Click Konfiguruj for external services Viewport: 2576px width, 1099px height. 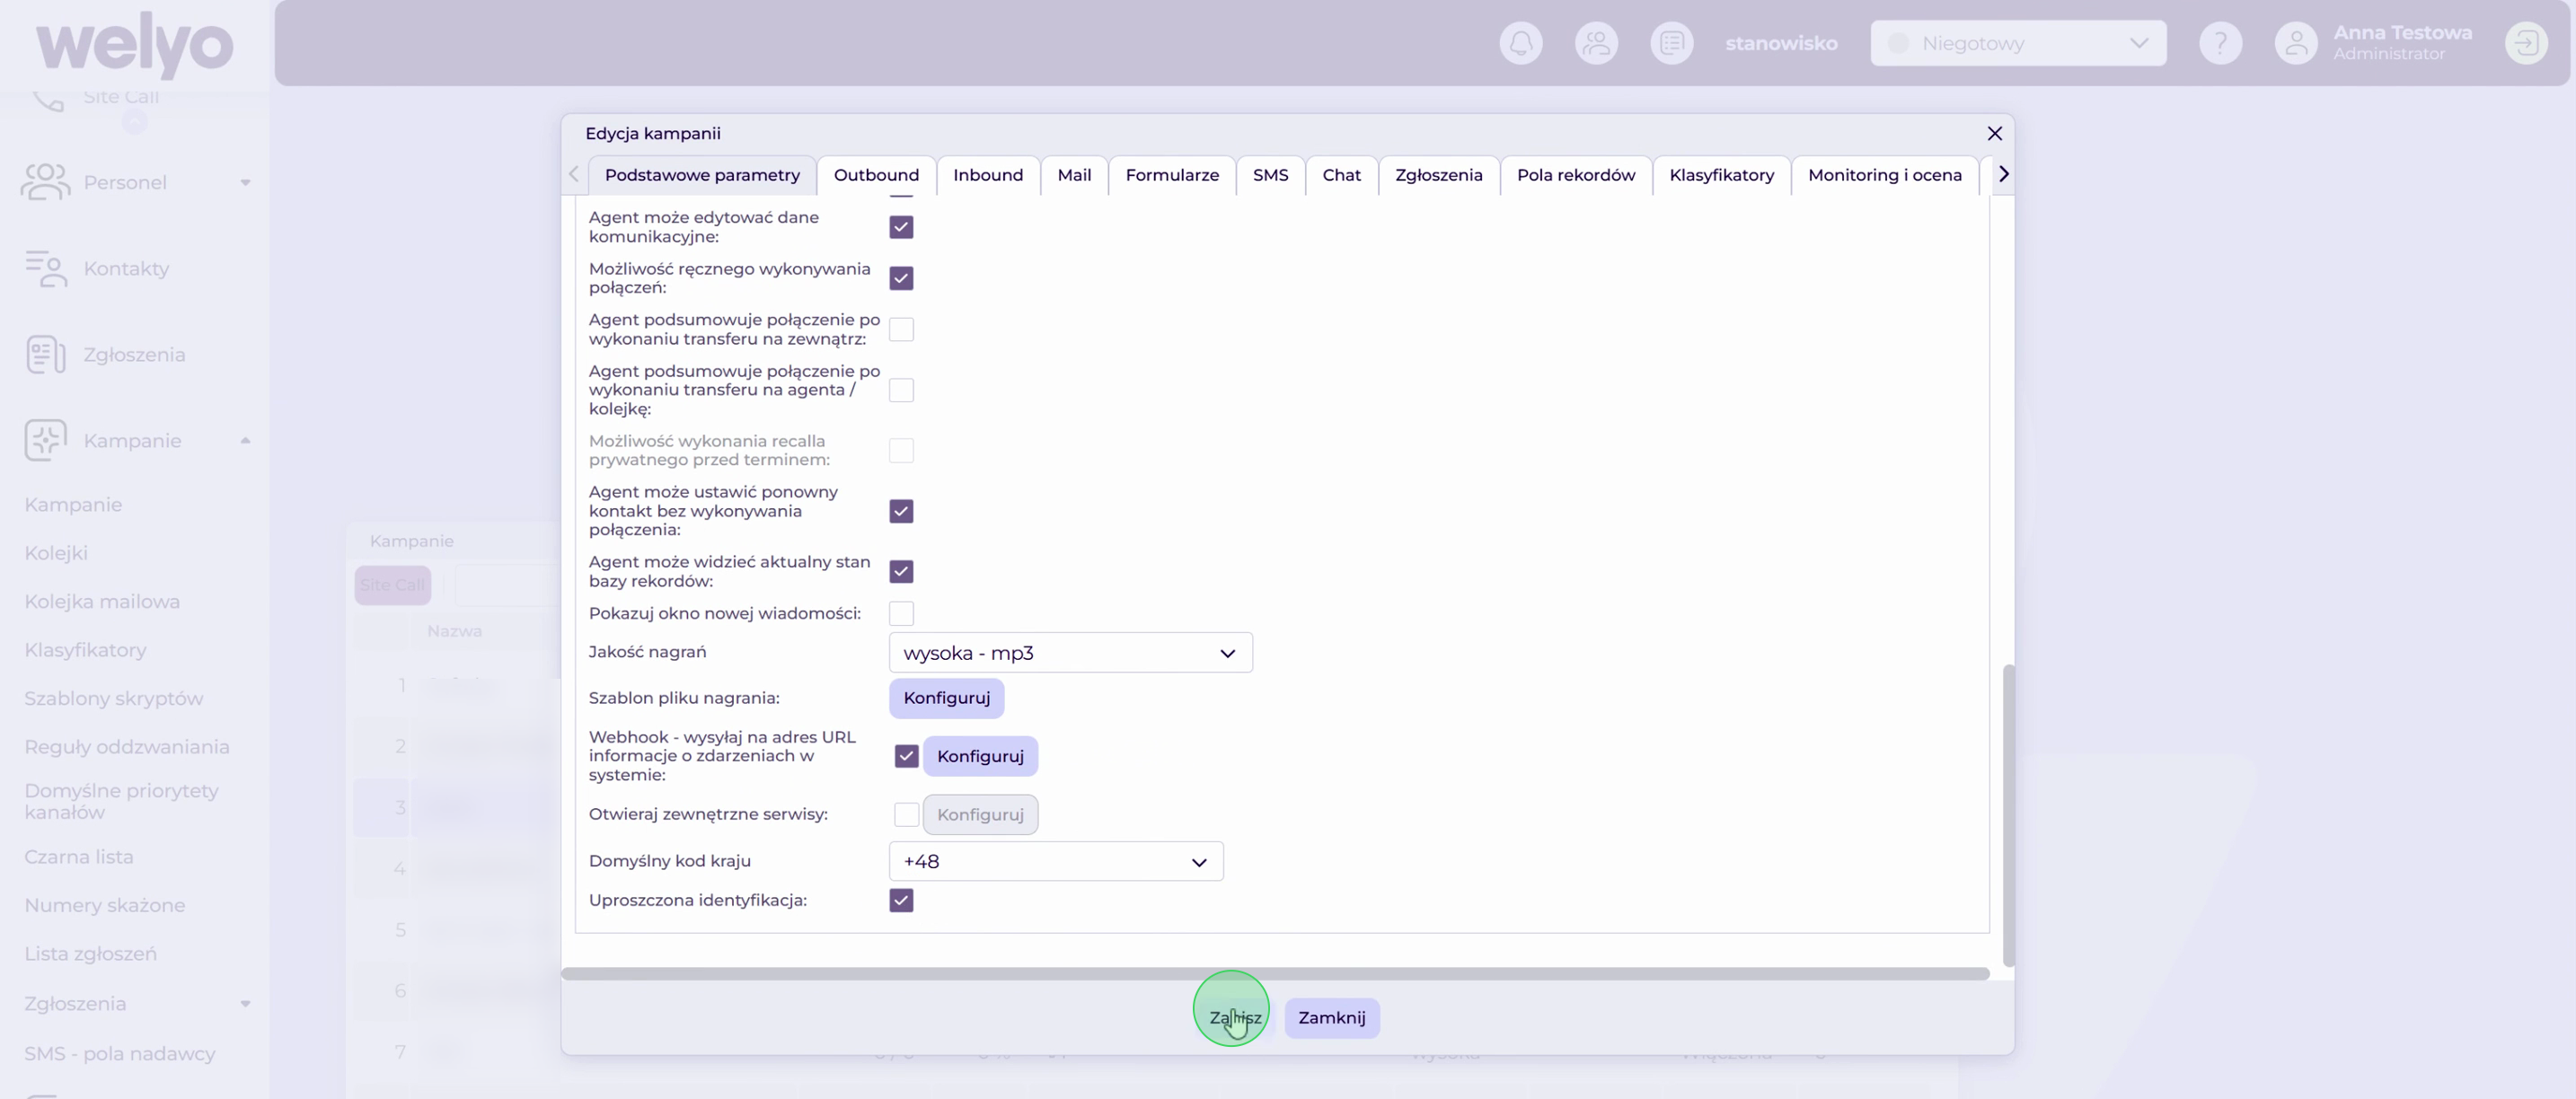pyautogui.click(x=980, y=814)
